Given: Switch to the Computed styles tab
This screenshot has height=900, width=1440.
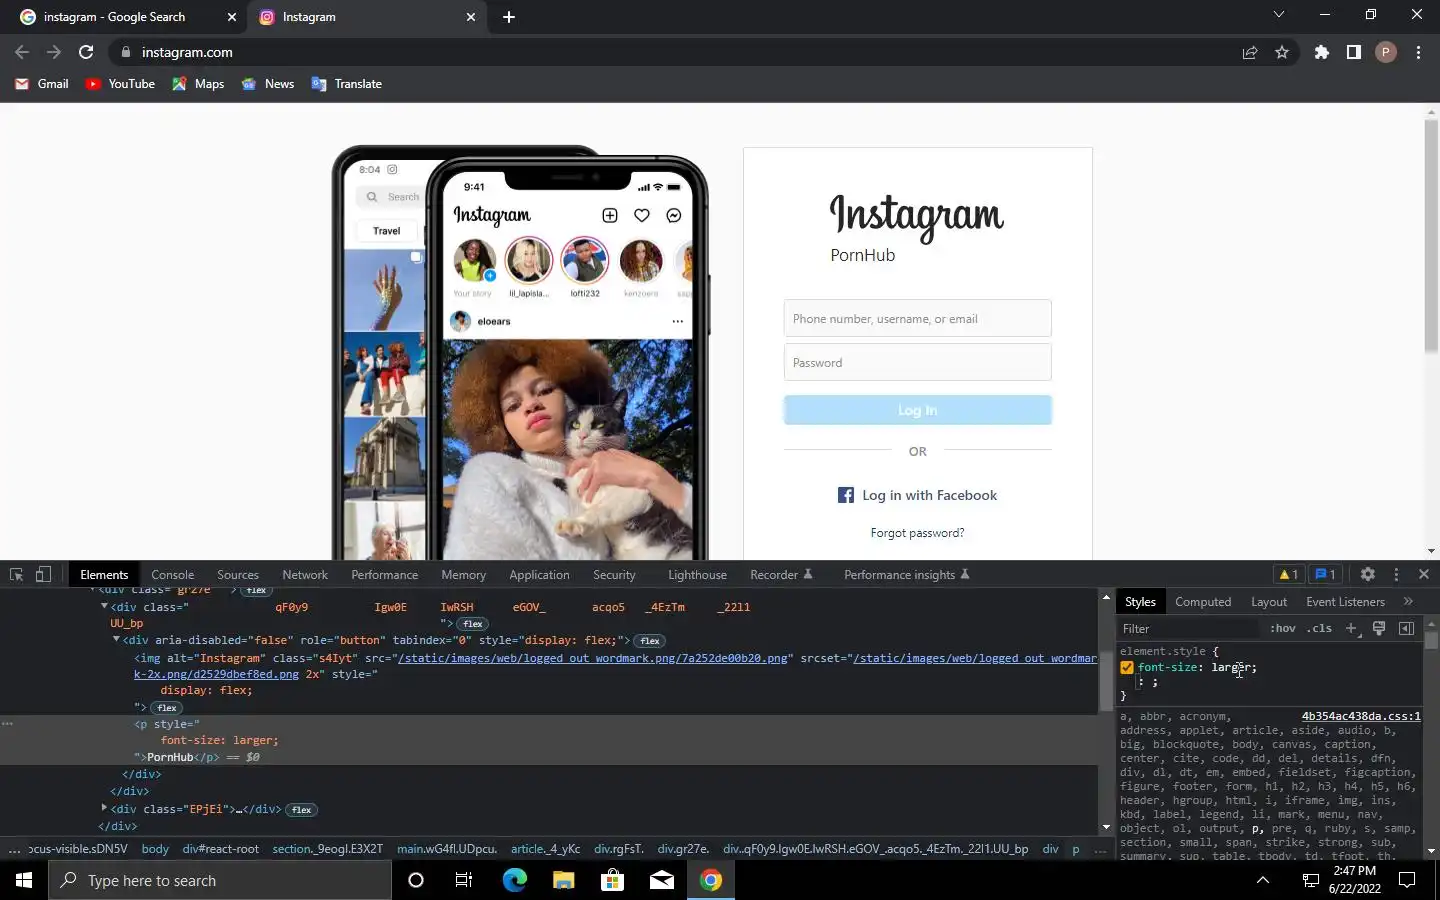Looking at the screenshot, I should coord(1203,601).
